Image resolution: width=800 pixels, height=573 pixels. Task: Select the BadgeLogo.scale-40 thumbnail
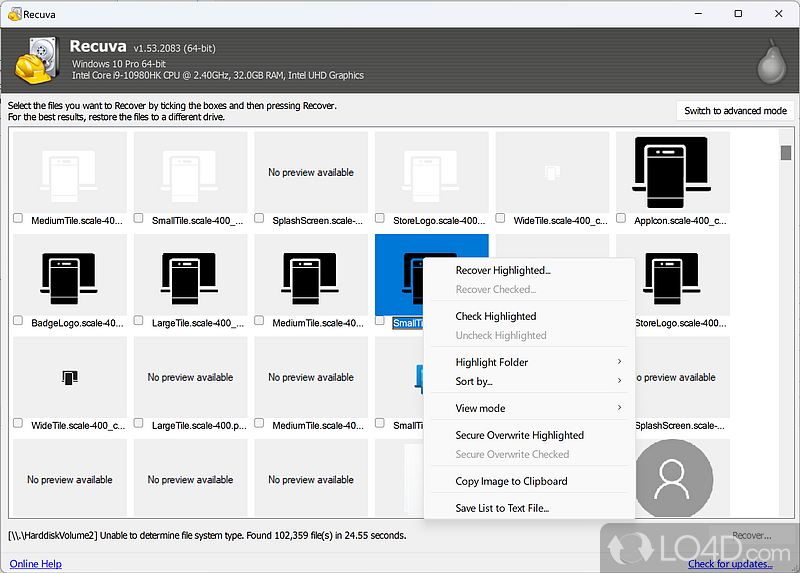(x=70, y=275)
